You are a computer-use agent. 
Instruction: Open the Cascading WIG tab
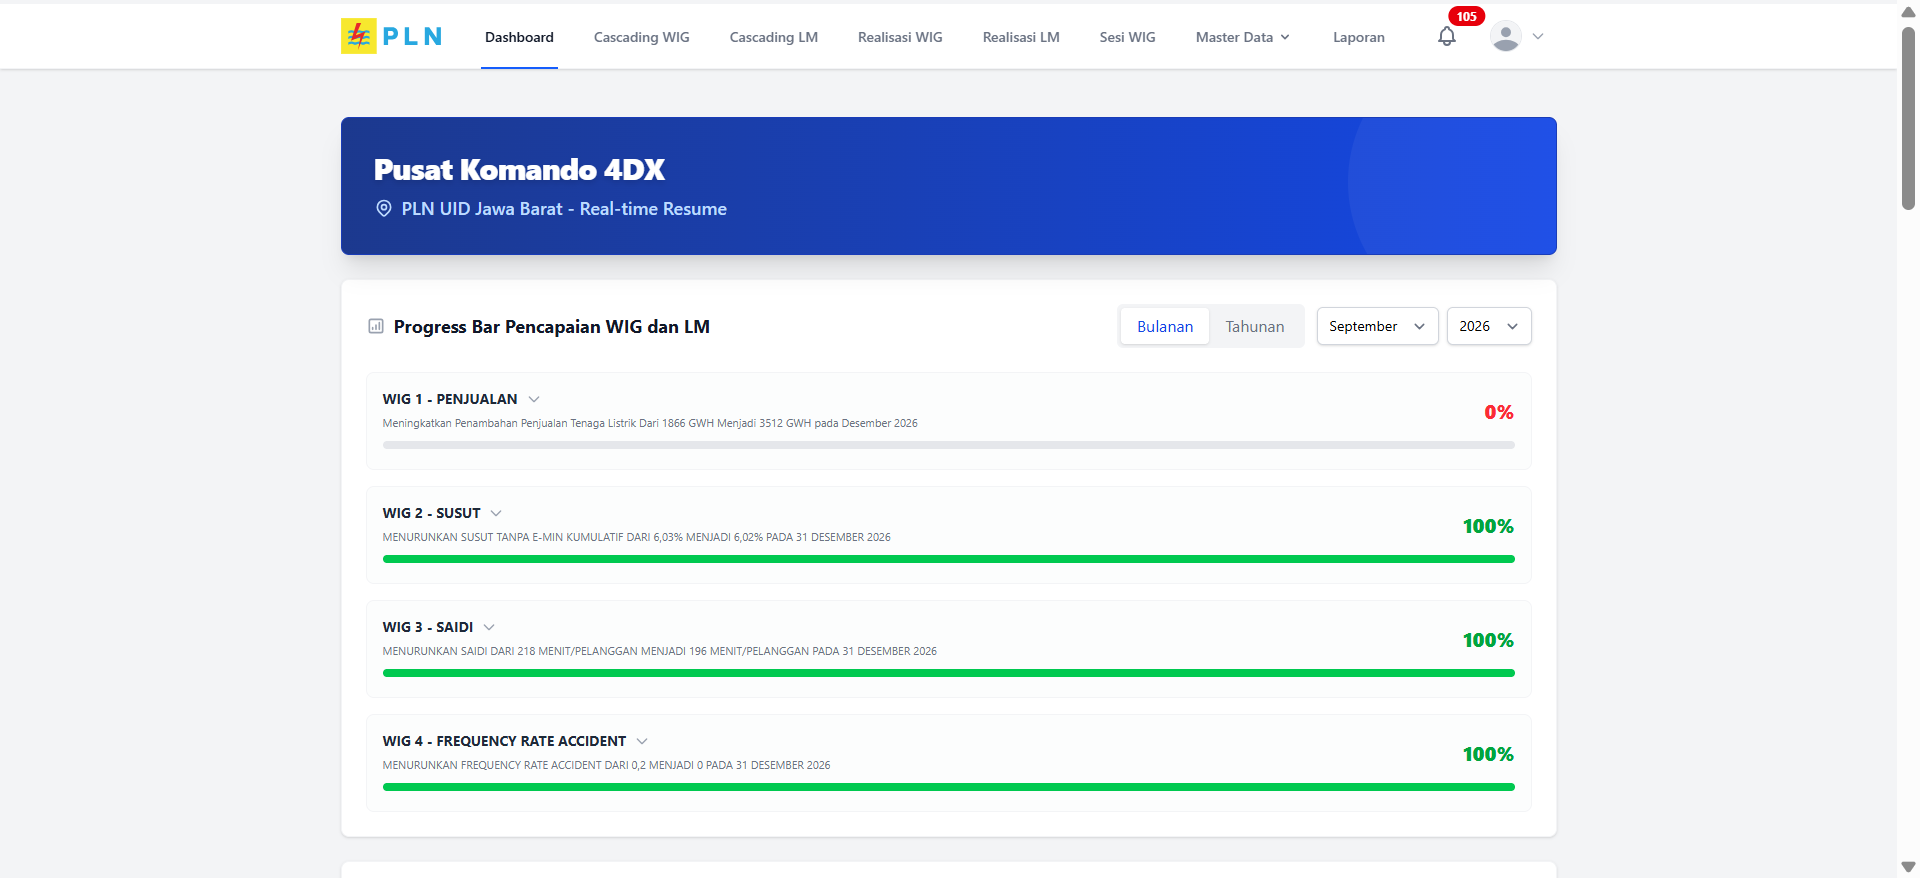click(x=641, y=37)
